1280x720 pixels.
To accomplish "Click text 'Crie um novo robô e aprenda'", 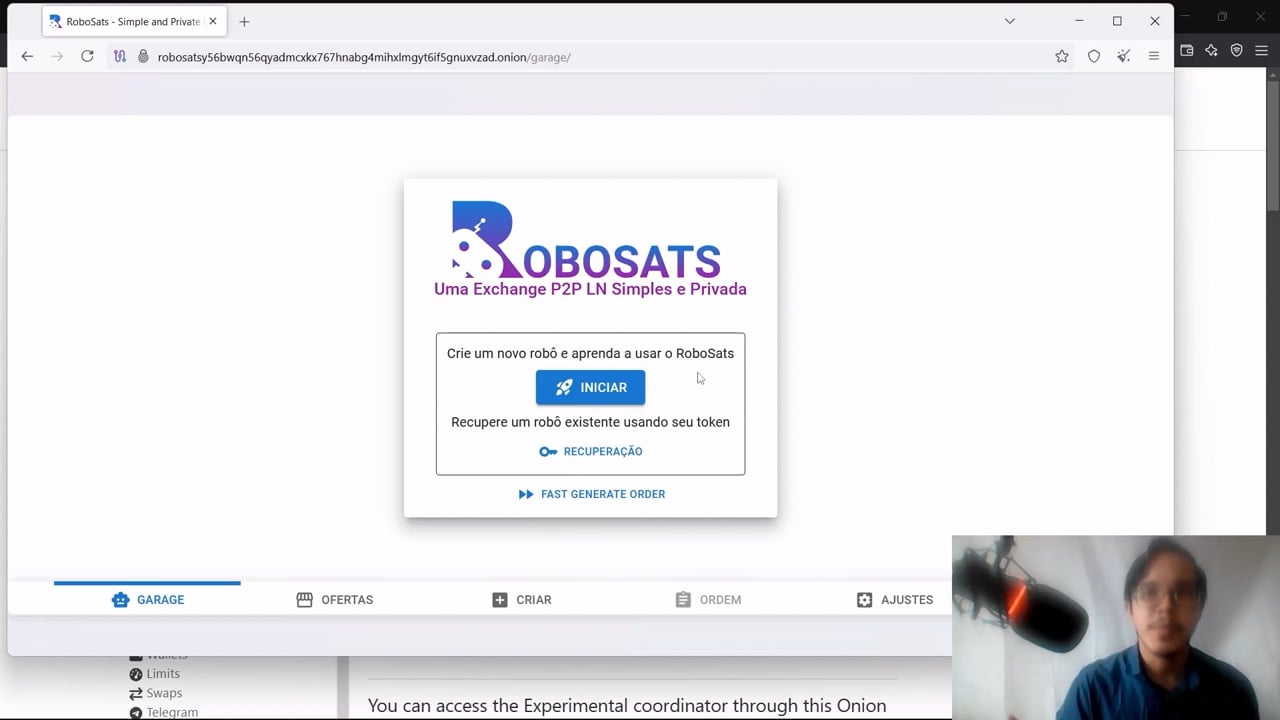I will pos(533,353).
